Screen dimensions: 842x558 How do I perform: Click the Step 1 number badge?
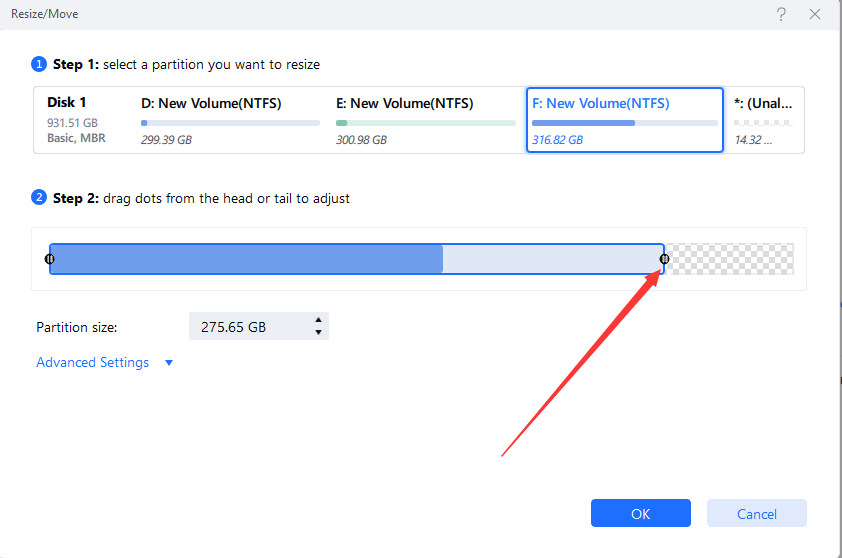pos(40,64)
